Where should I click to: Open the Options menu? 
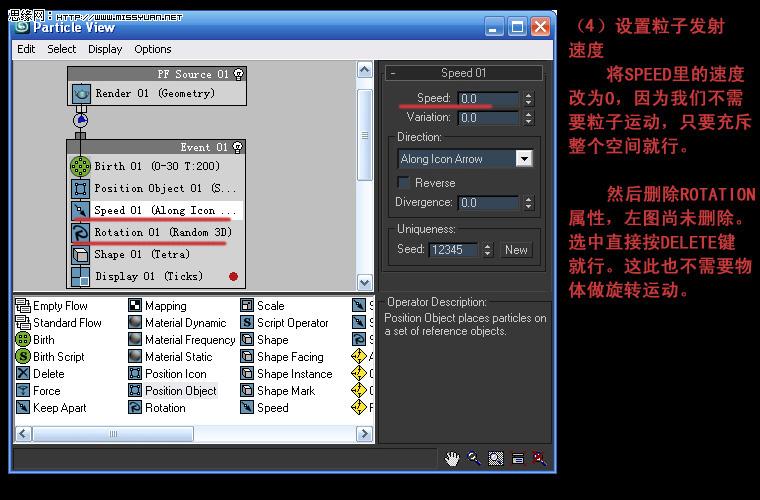(x=153, y=49)
